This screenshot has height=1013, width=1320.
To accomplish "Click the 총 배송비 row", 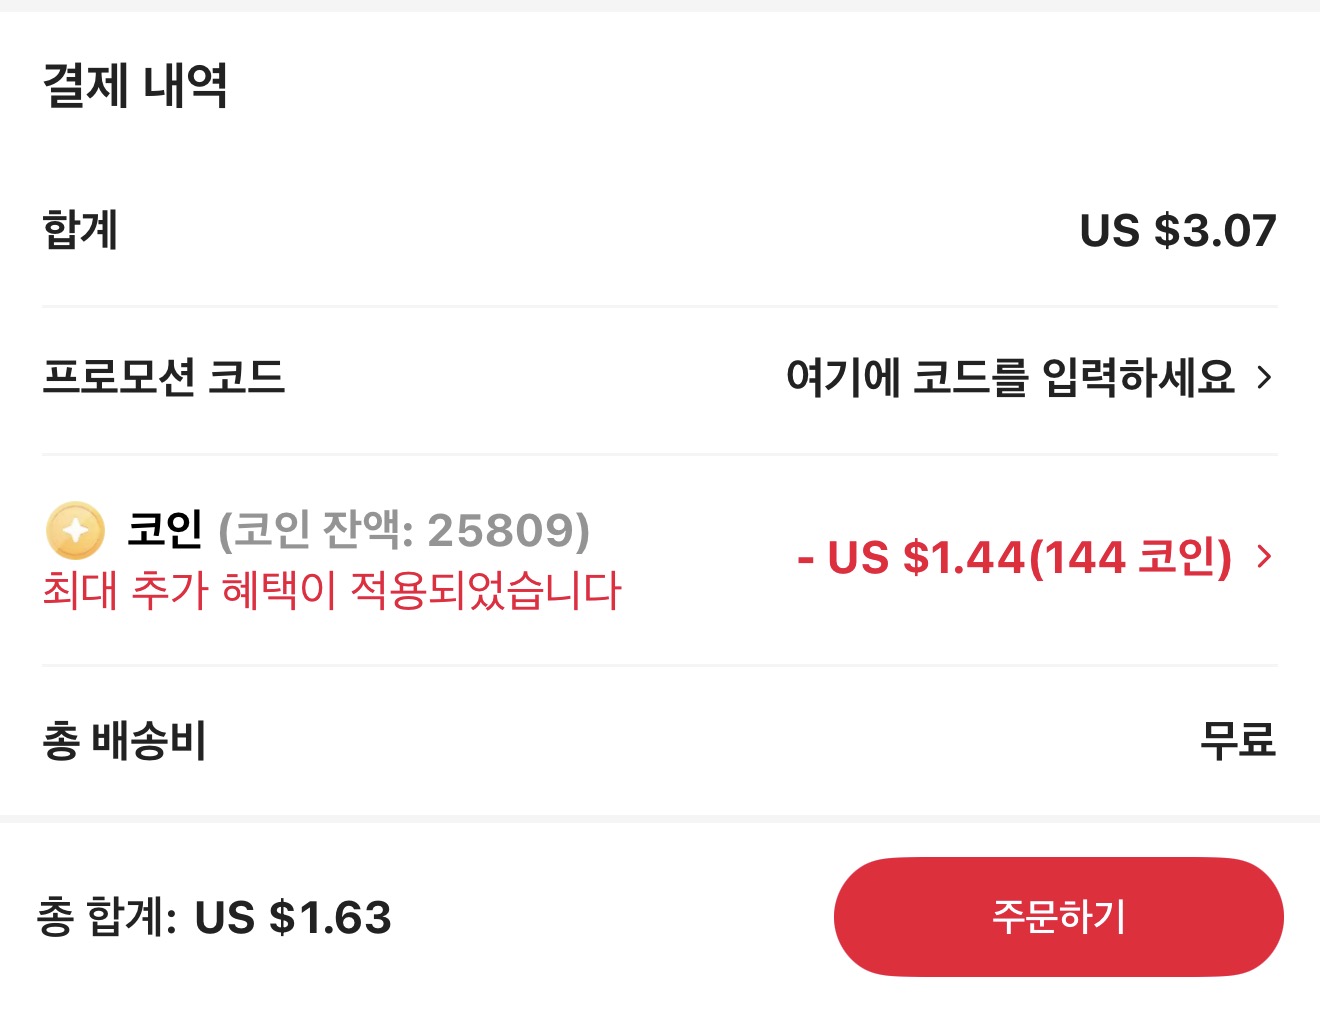I will [x=660, y=742].
